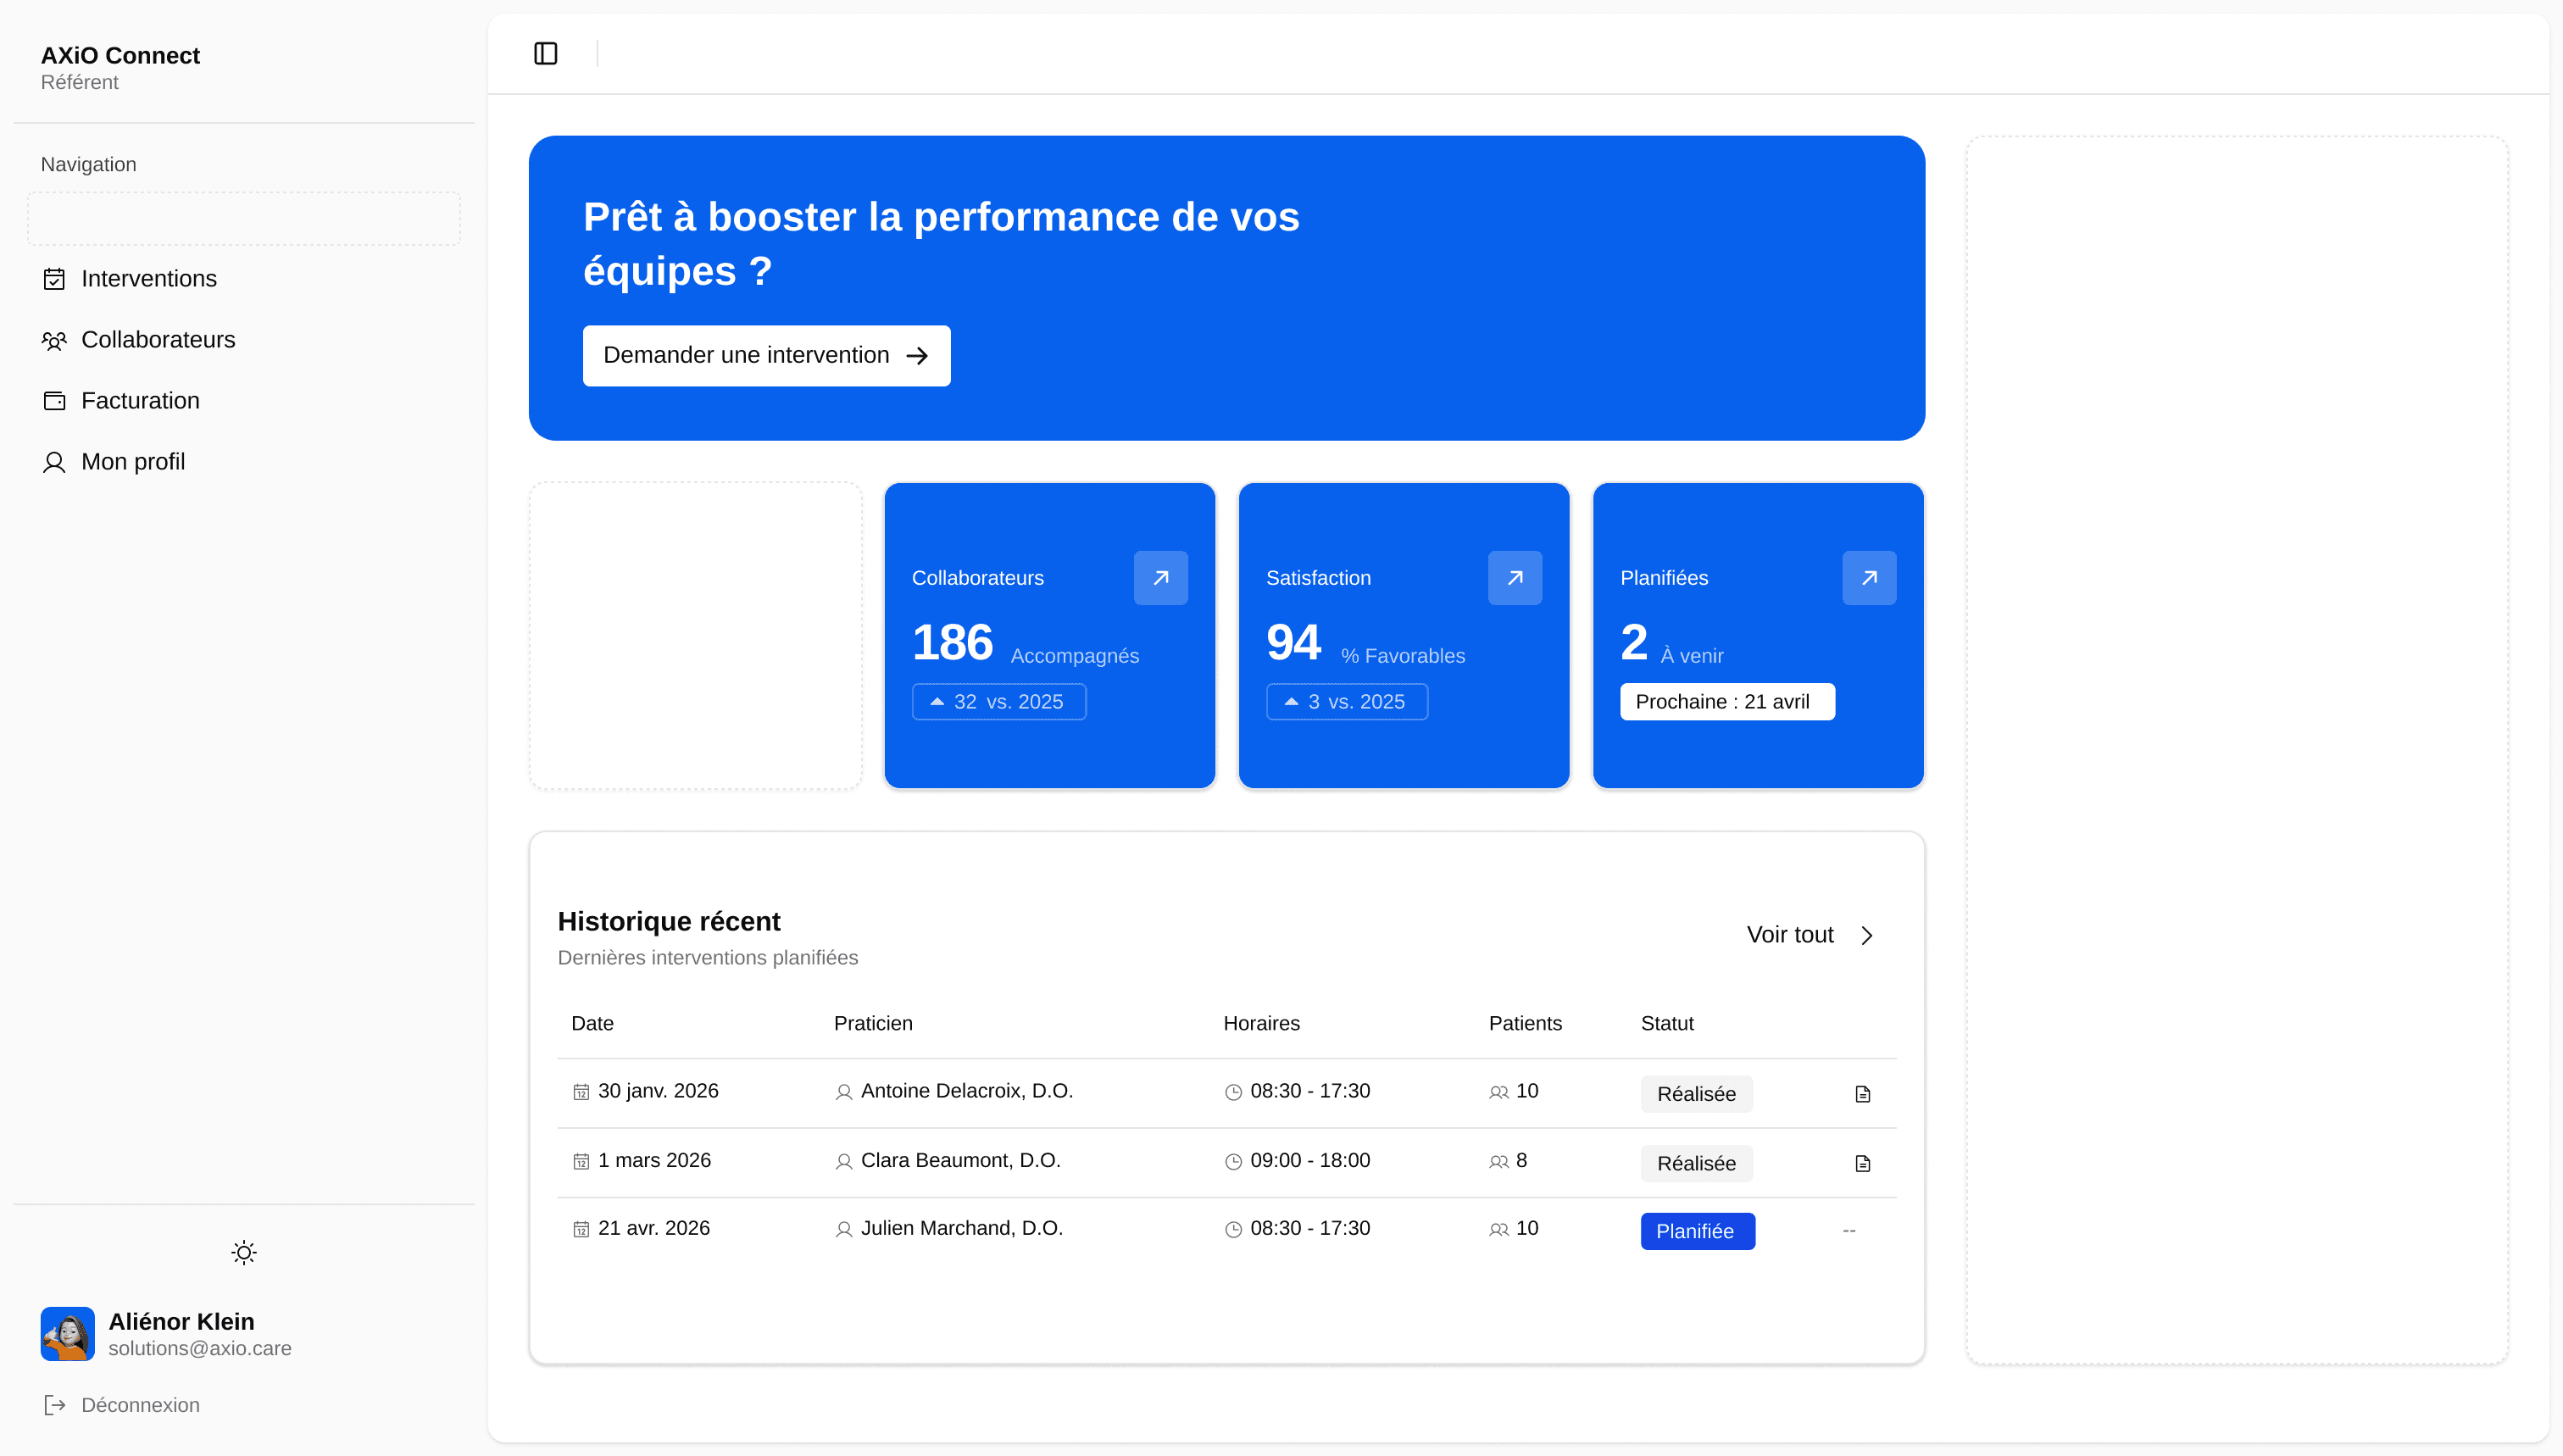Click the Déconnexion logout icon

pyautogui.click(x=55, y=1405)
